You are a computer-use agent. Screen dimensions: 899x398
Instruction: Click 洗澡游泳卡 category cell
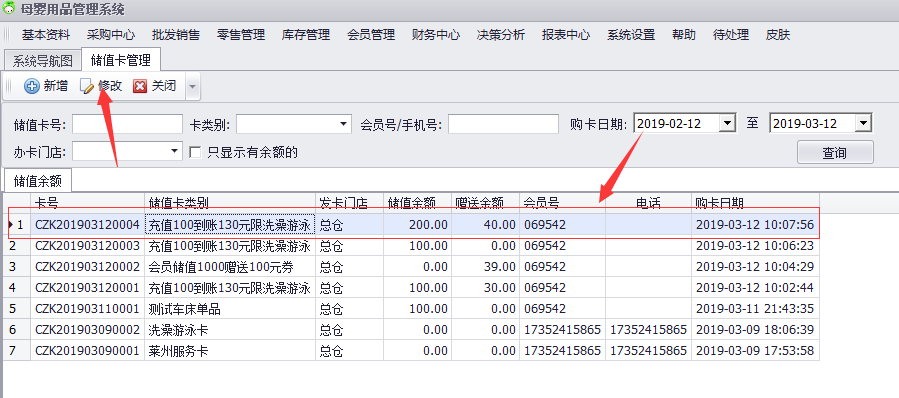[230, 330]
